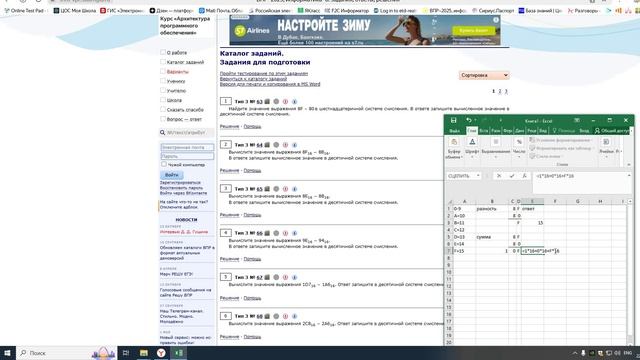Click the blue info icon on task 63

click(x=295, y=101)
